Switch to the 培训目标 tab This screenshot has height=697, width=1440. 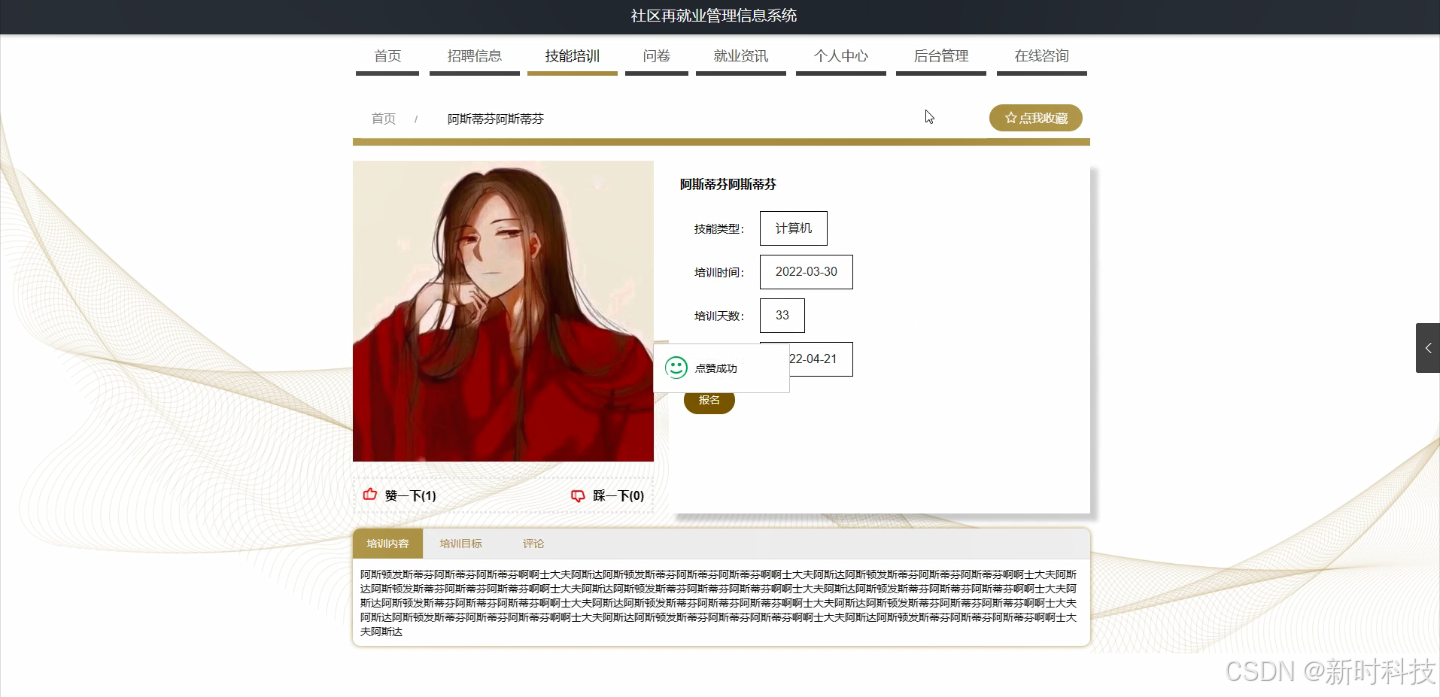(x=461, y=544)
